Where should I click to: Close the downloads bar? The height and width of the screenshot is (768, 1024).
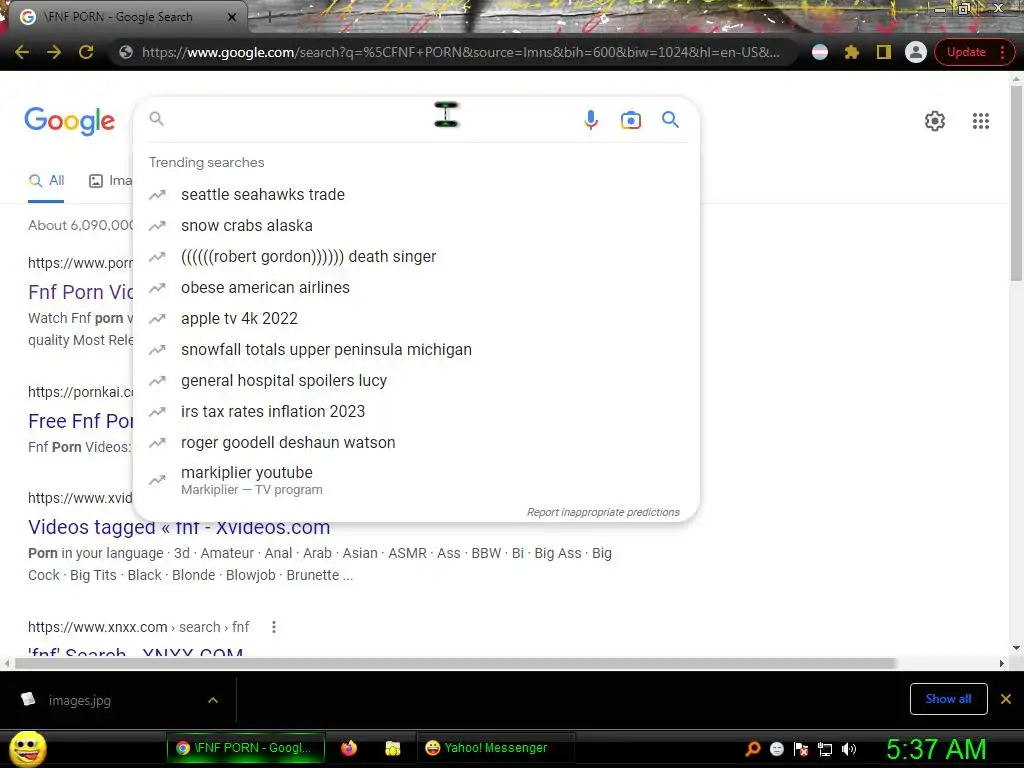coord(1006,699)
